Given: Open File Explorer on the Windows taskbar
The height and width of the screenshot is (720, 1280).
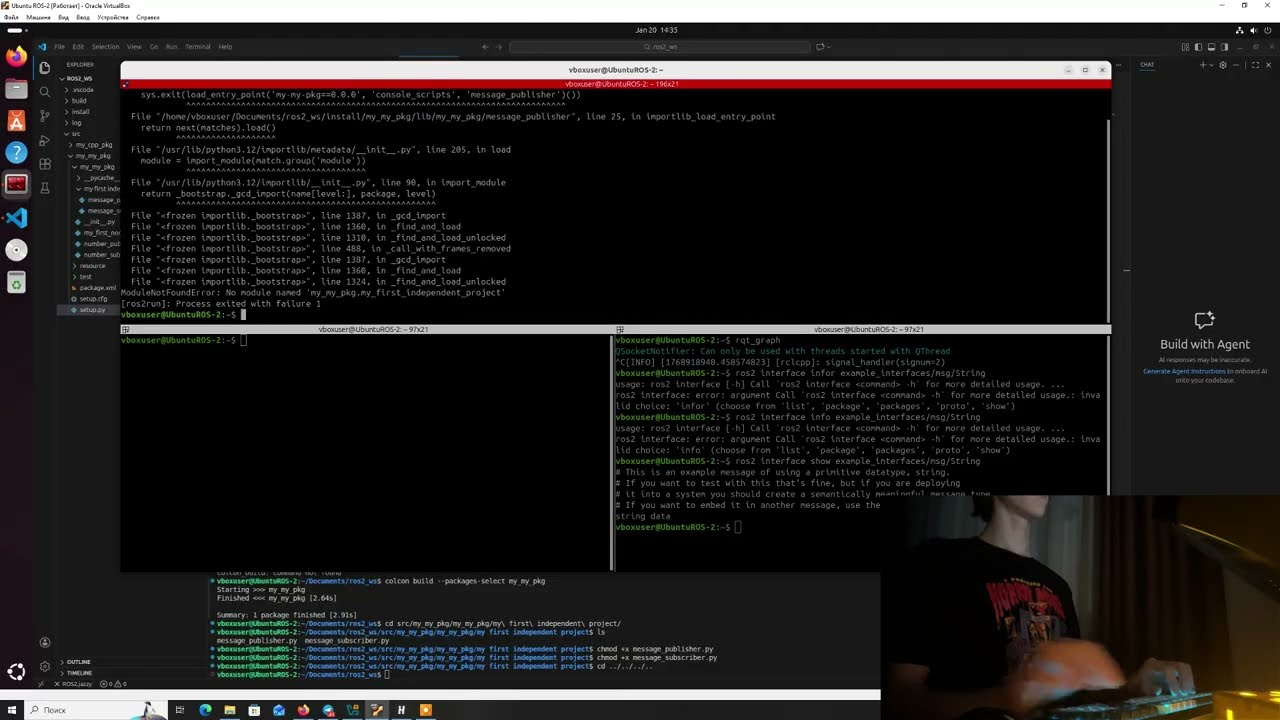Looking at the screenshot, I should point(230,710).
